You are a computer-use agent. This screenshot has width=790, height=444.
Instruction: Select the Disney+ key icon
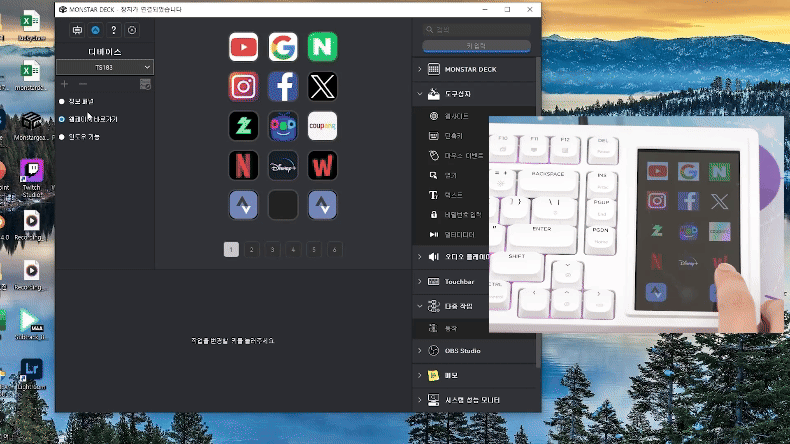(283, 165)
